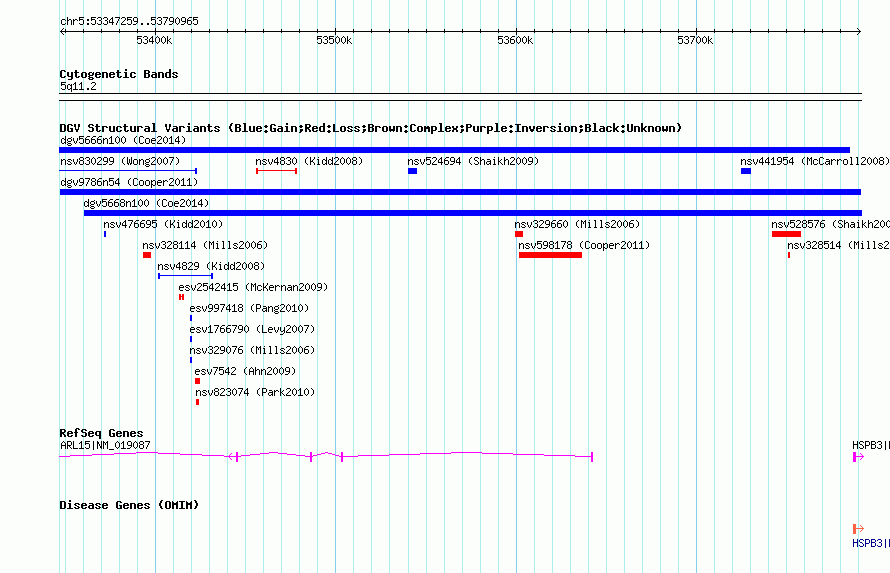Image resolution: width=890 pixels, height=573 pixels.
Task: Click the blue esv997418 marker
Action: [x=191, y=318]
